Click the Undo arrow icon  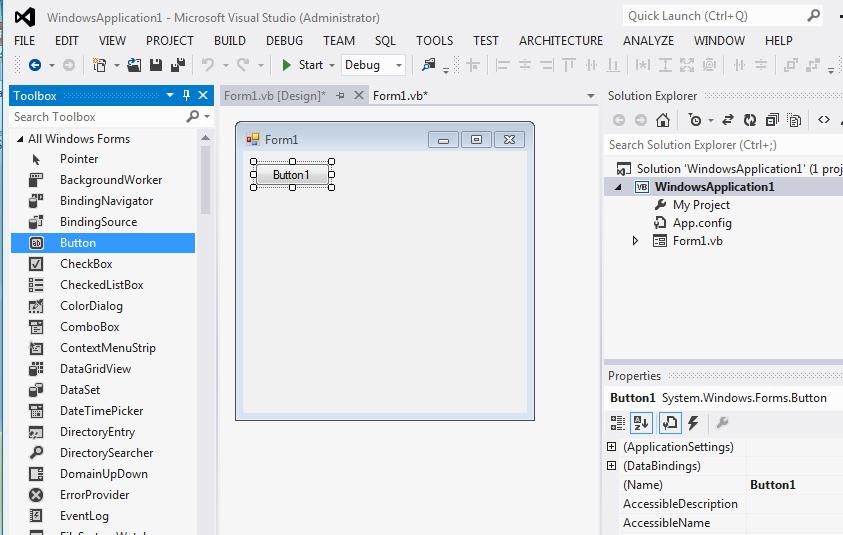coord(208,65)
